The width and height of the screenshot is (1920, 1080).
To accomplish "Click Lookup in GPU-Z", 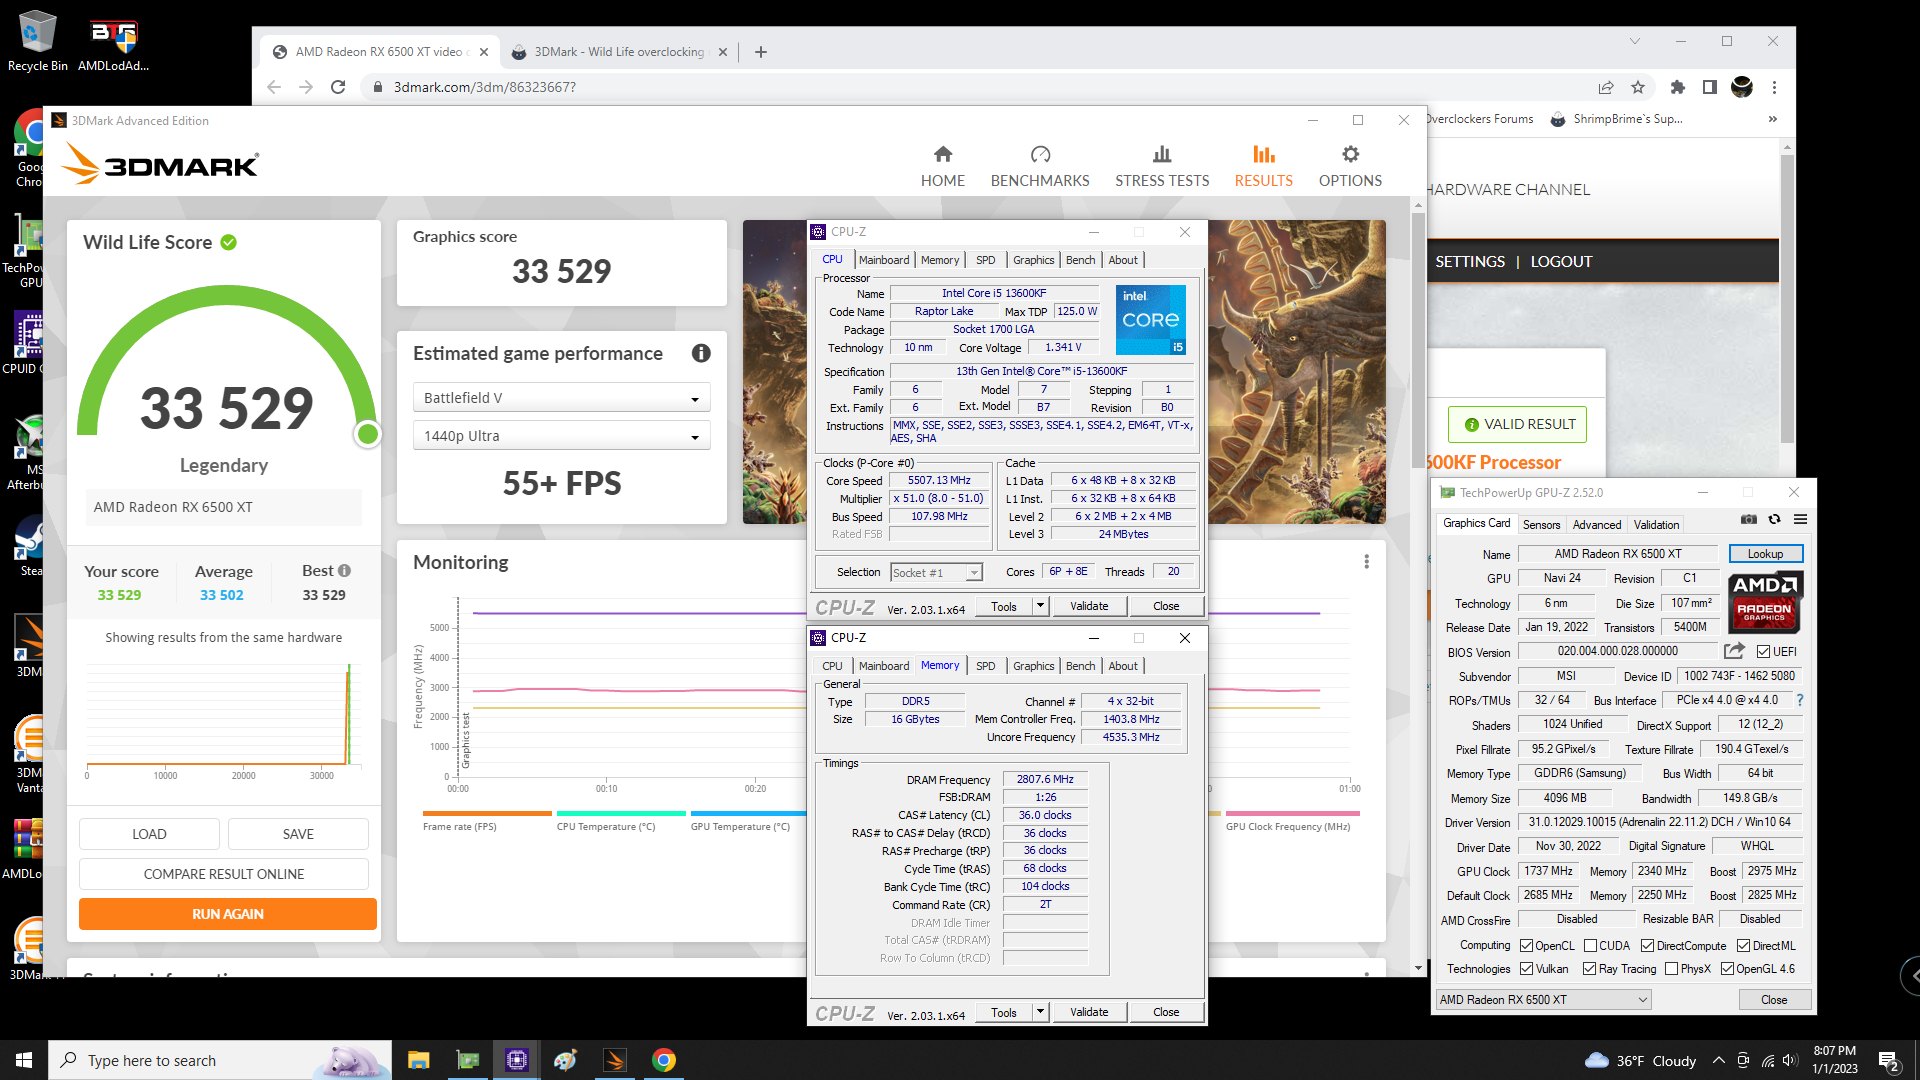I will (1765, 553).
